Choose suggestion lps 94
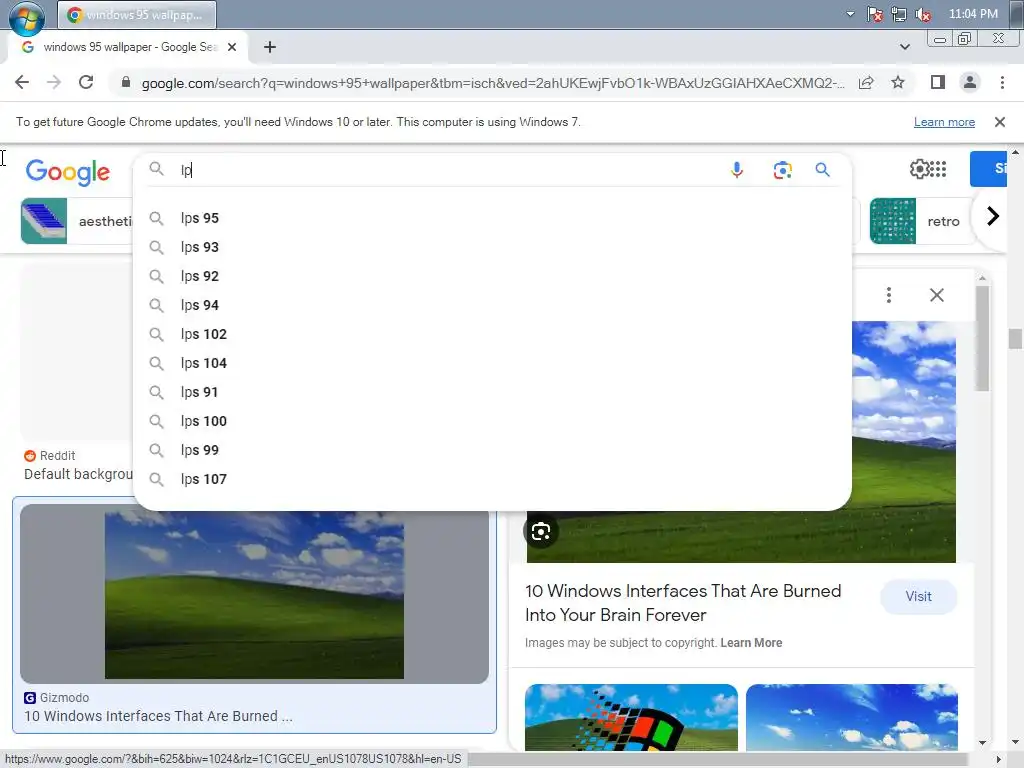The image size is (1024, 768). pos(492,305)
